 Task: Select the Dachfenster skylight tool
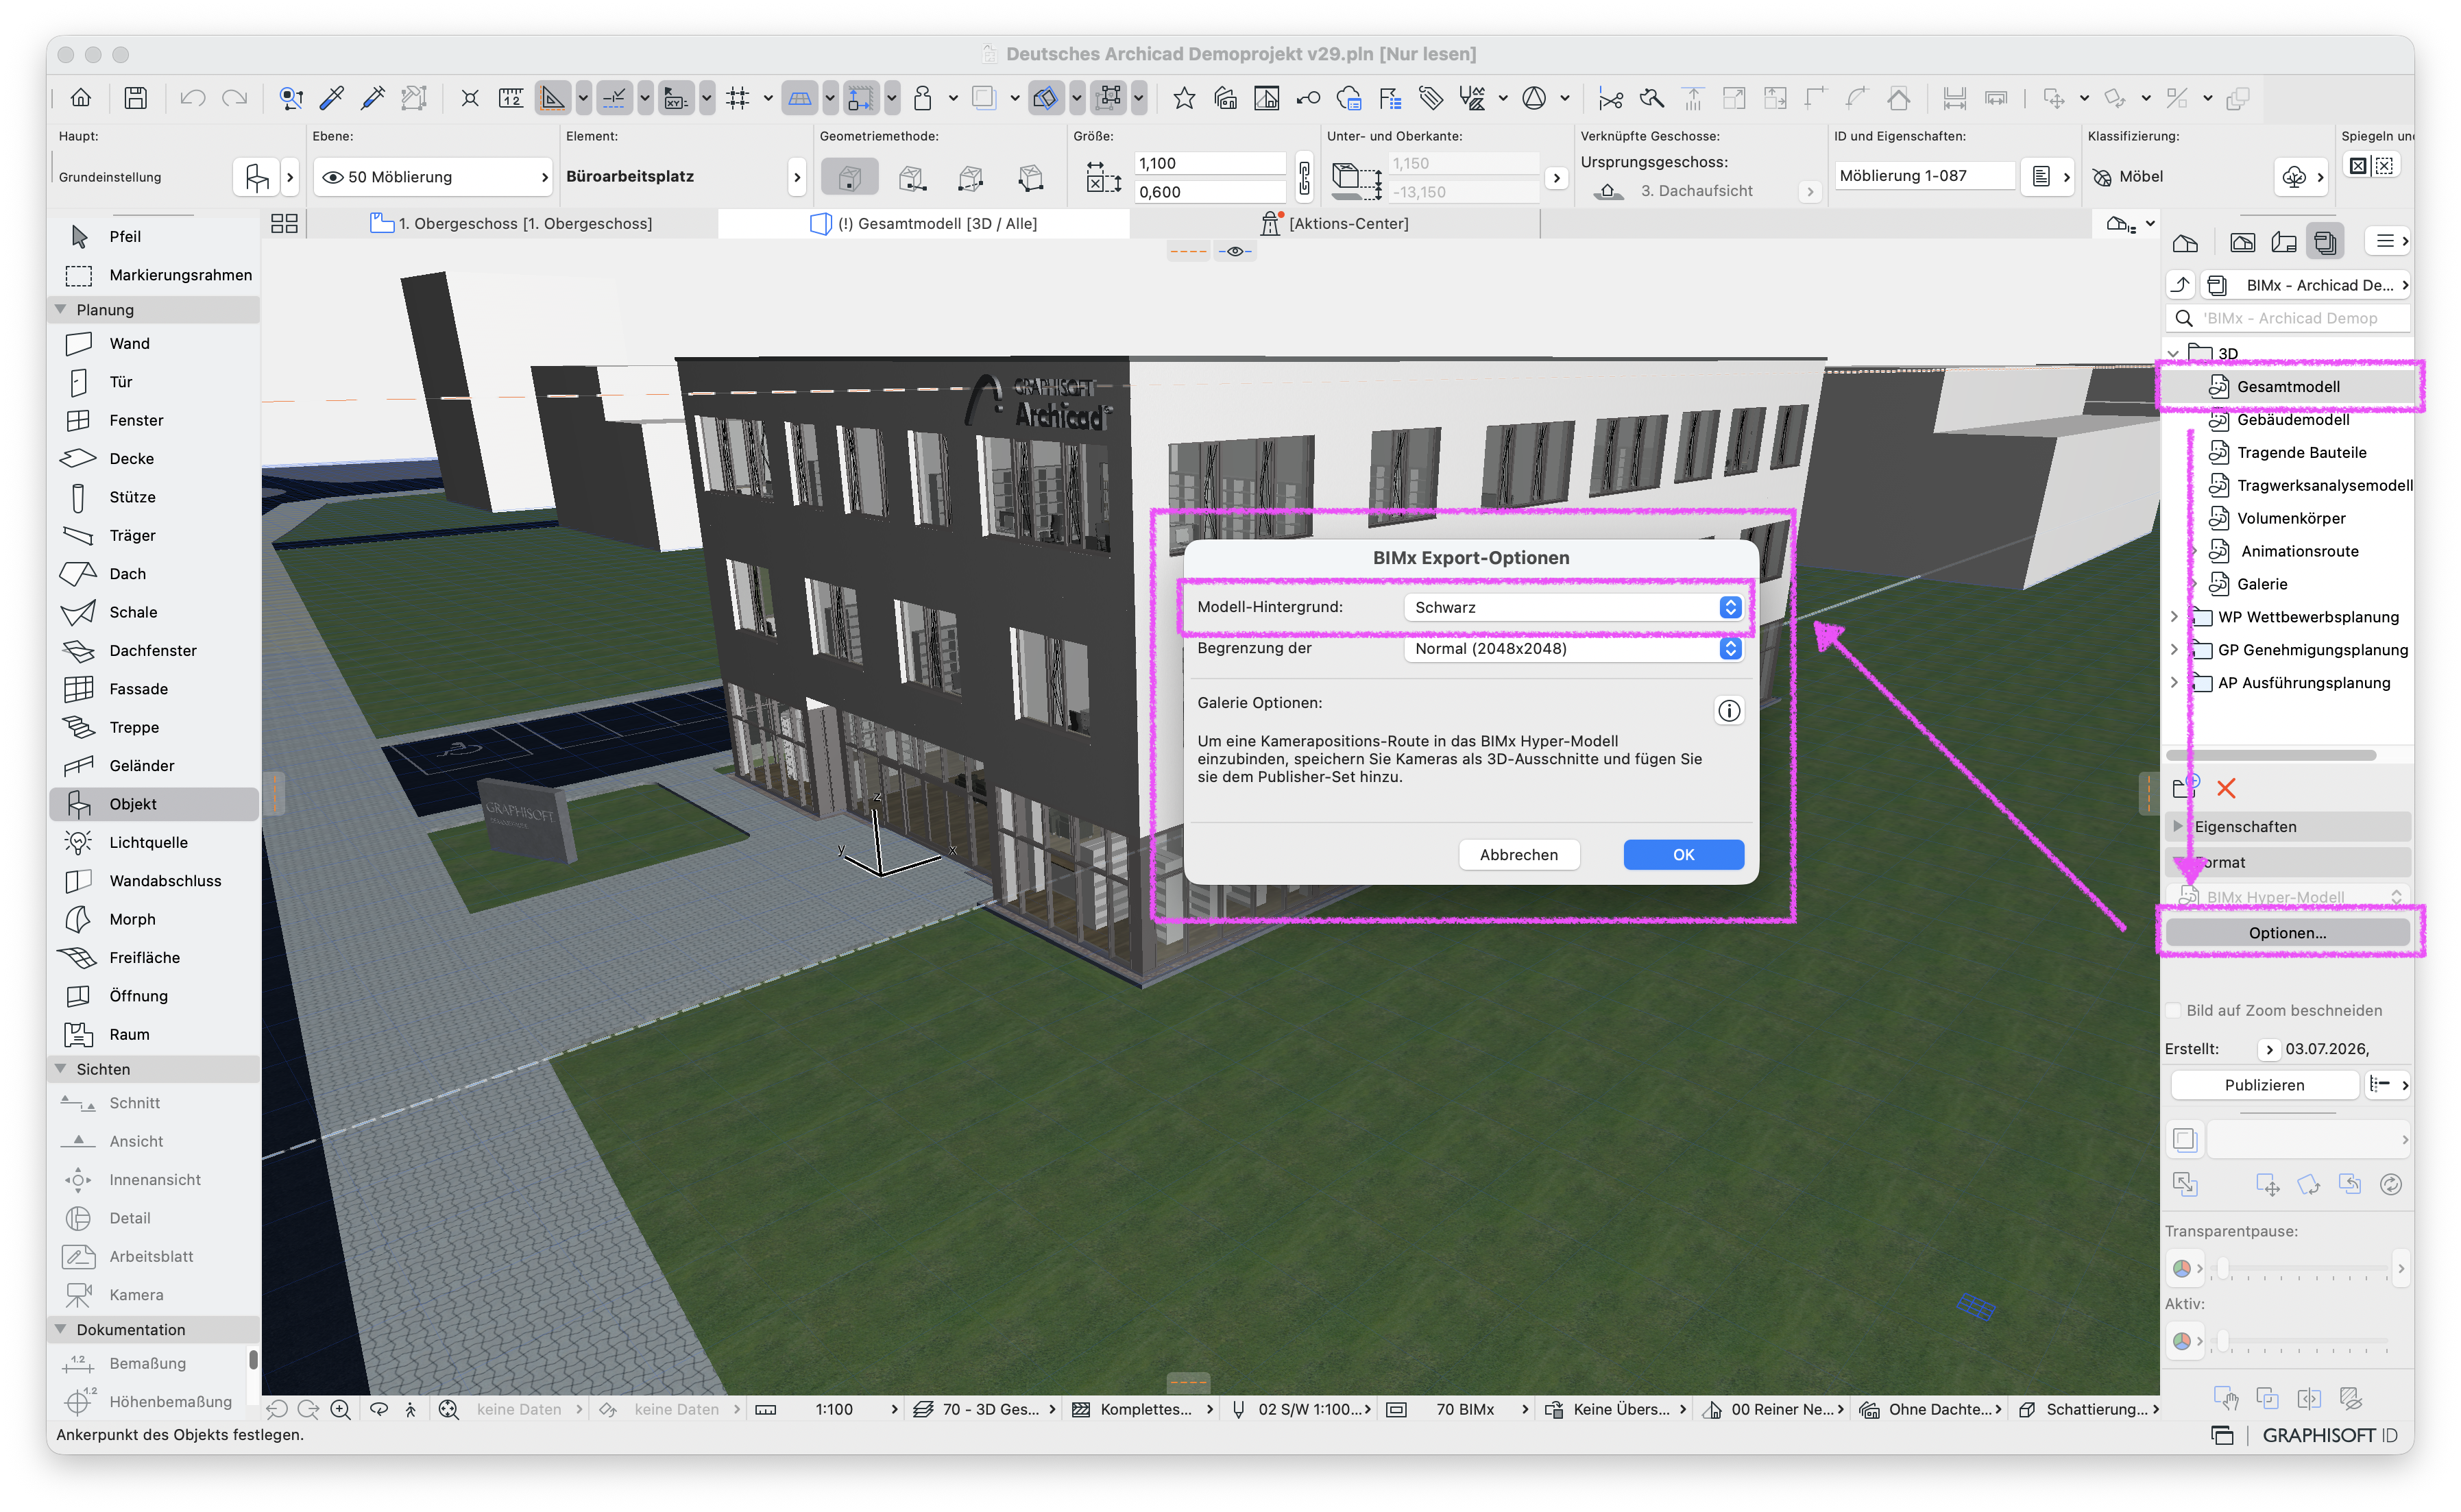[x=153, y=651]
